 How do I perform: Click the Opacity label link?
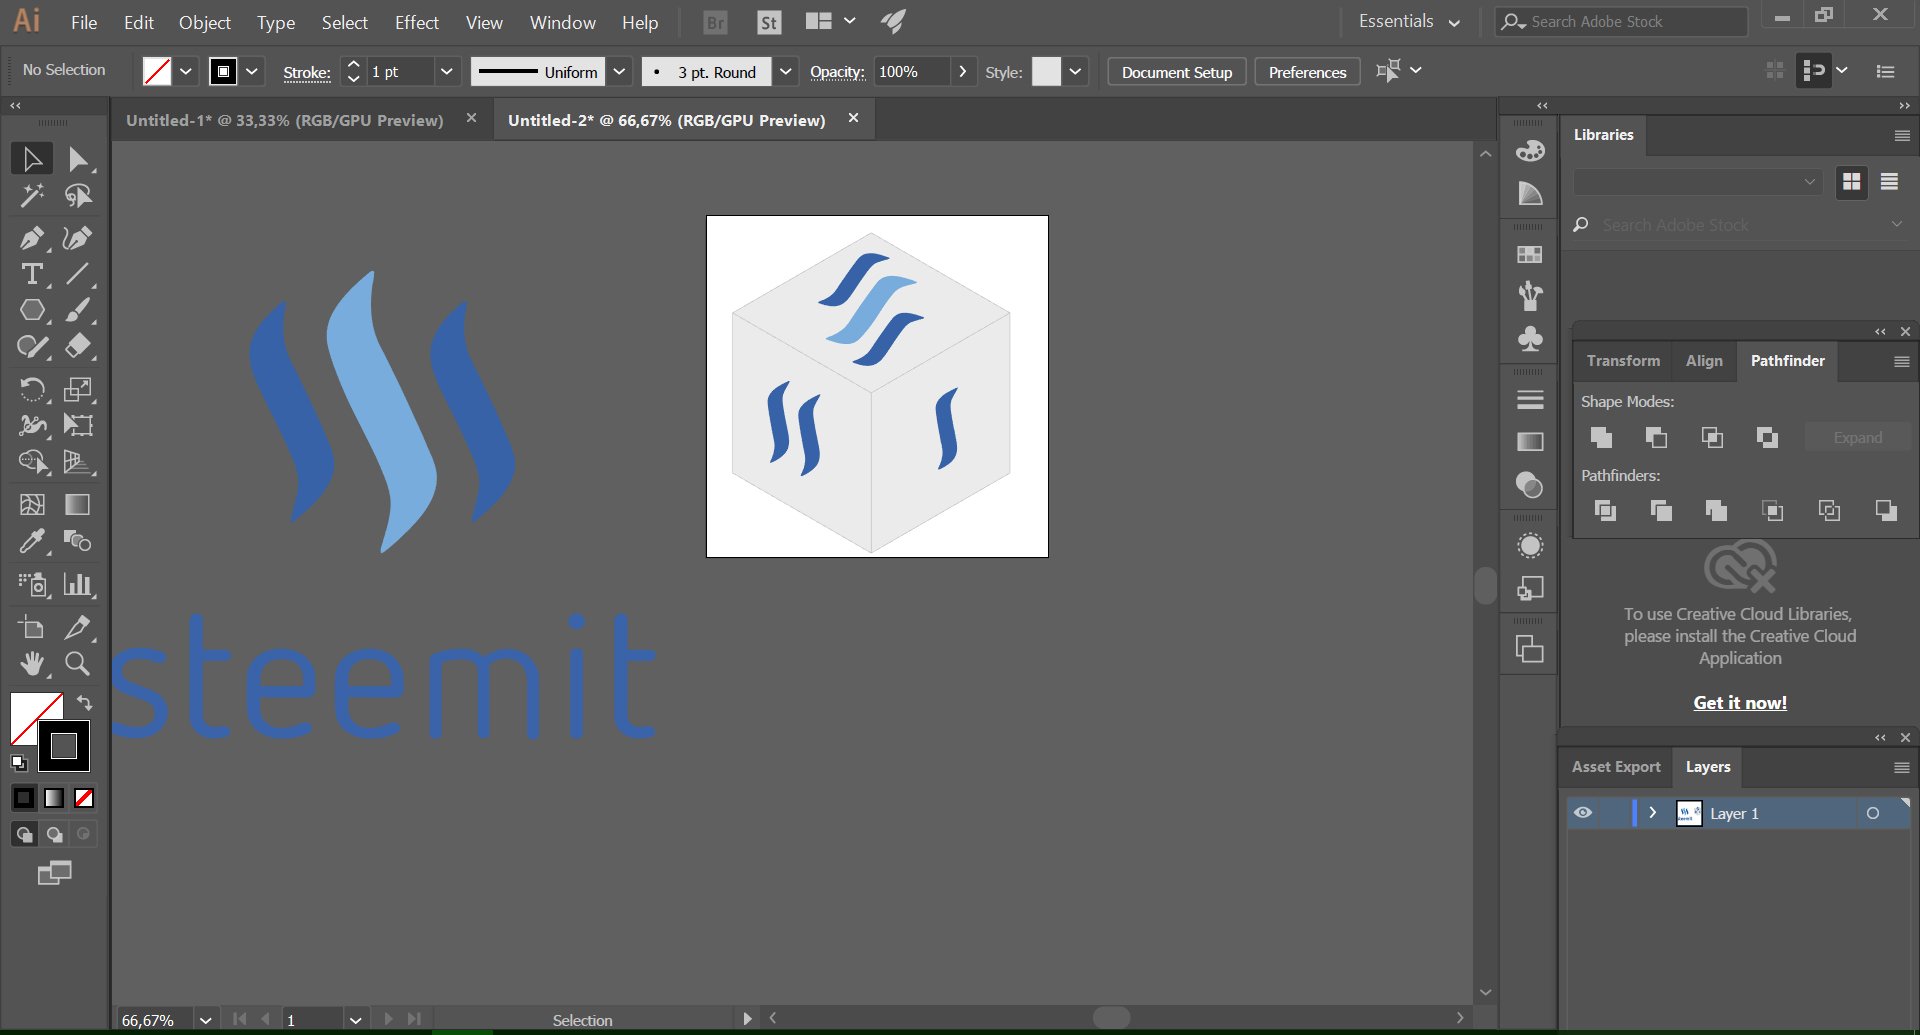pyautogui.click(x=837, y=72)
